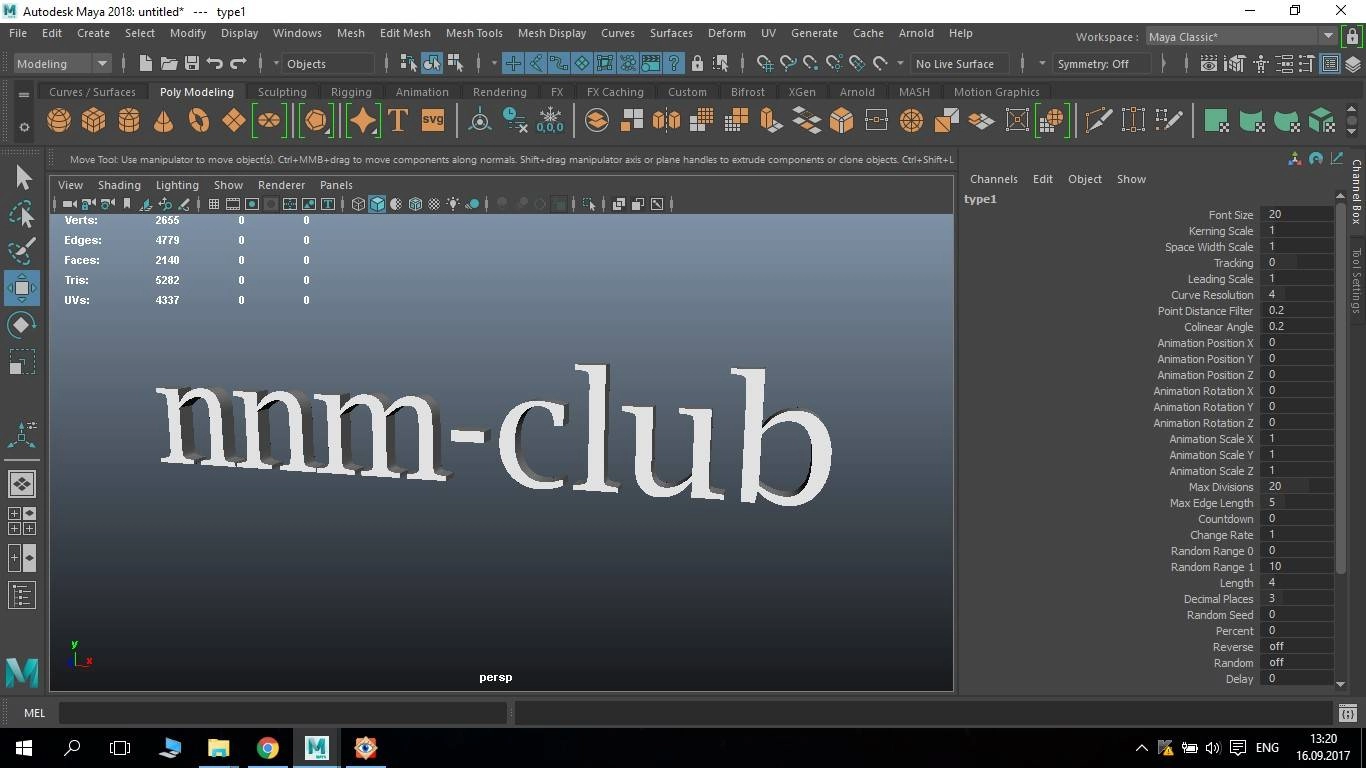The image size is (1366, 768).
Task: Click the polygon Type text tool icon
Action: coord(397,121)
